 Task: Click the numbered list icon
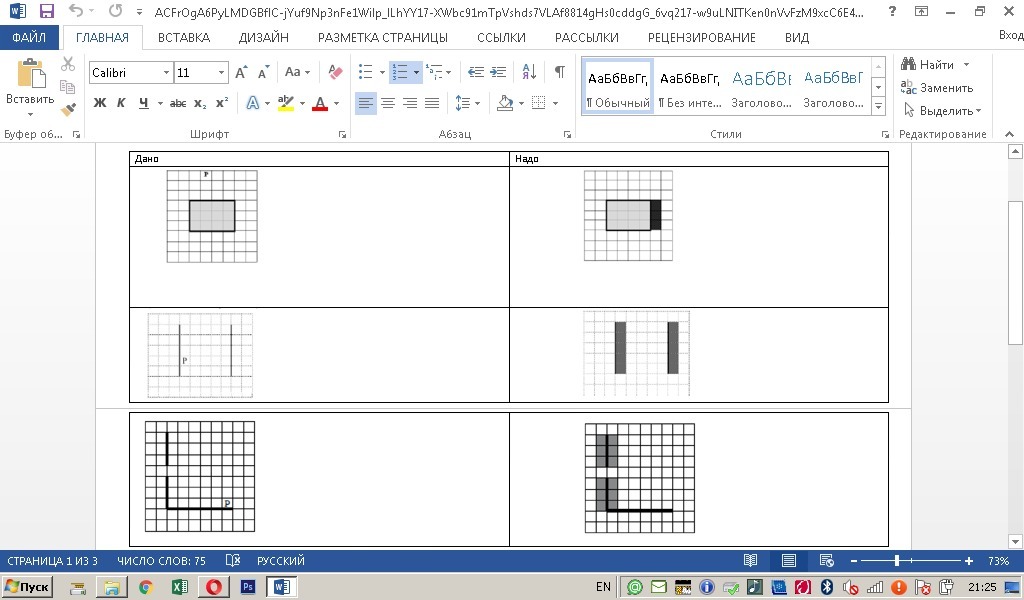[399, 72]
